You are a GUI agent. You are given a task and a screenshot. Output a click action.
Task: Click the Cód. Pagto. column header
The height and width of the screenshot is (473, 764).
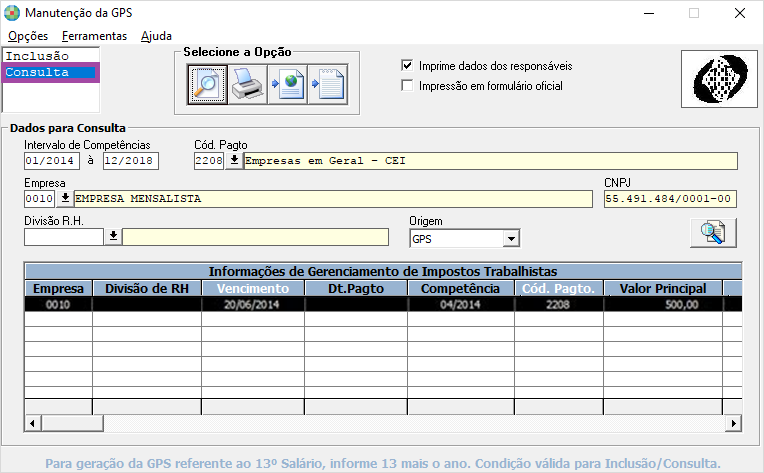tap(558, 288)
